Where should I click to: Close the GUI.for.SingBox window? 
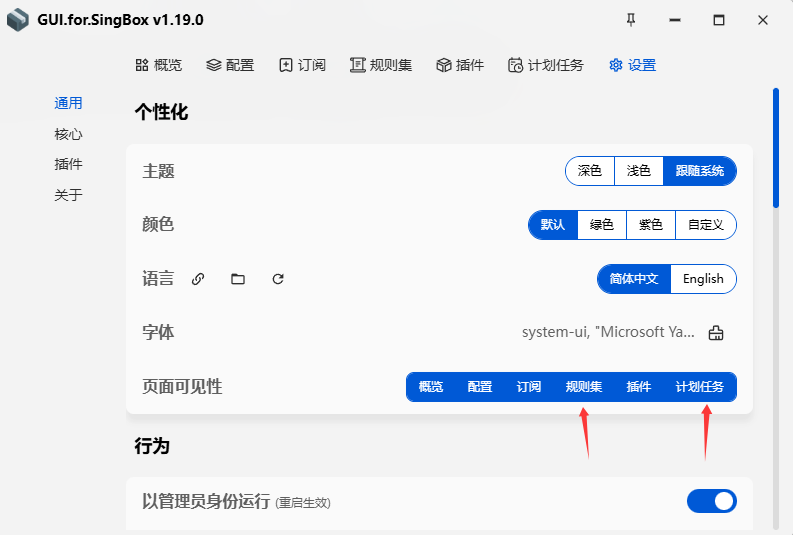click(763, 20)
